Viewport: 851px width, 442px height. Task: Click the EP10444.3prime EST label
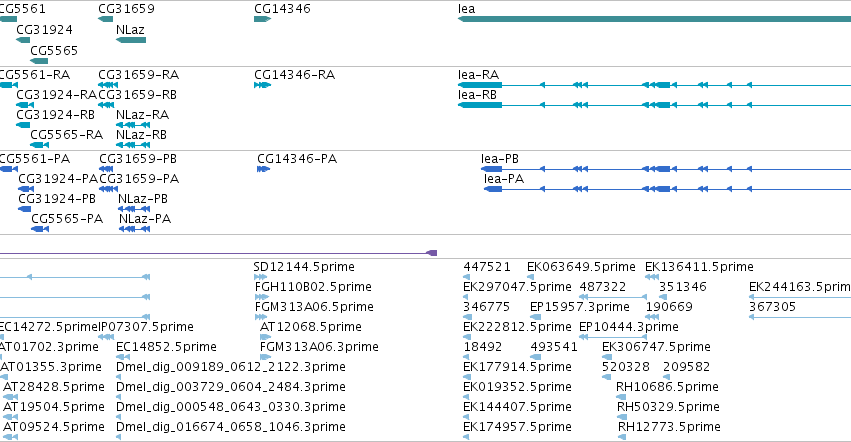point(629,327)
